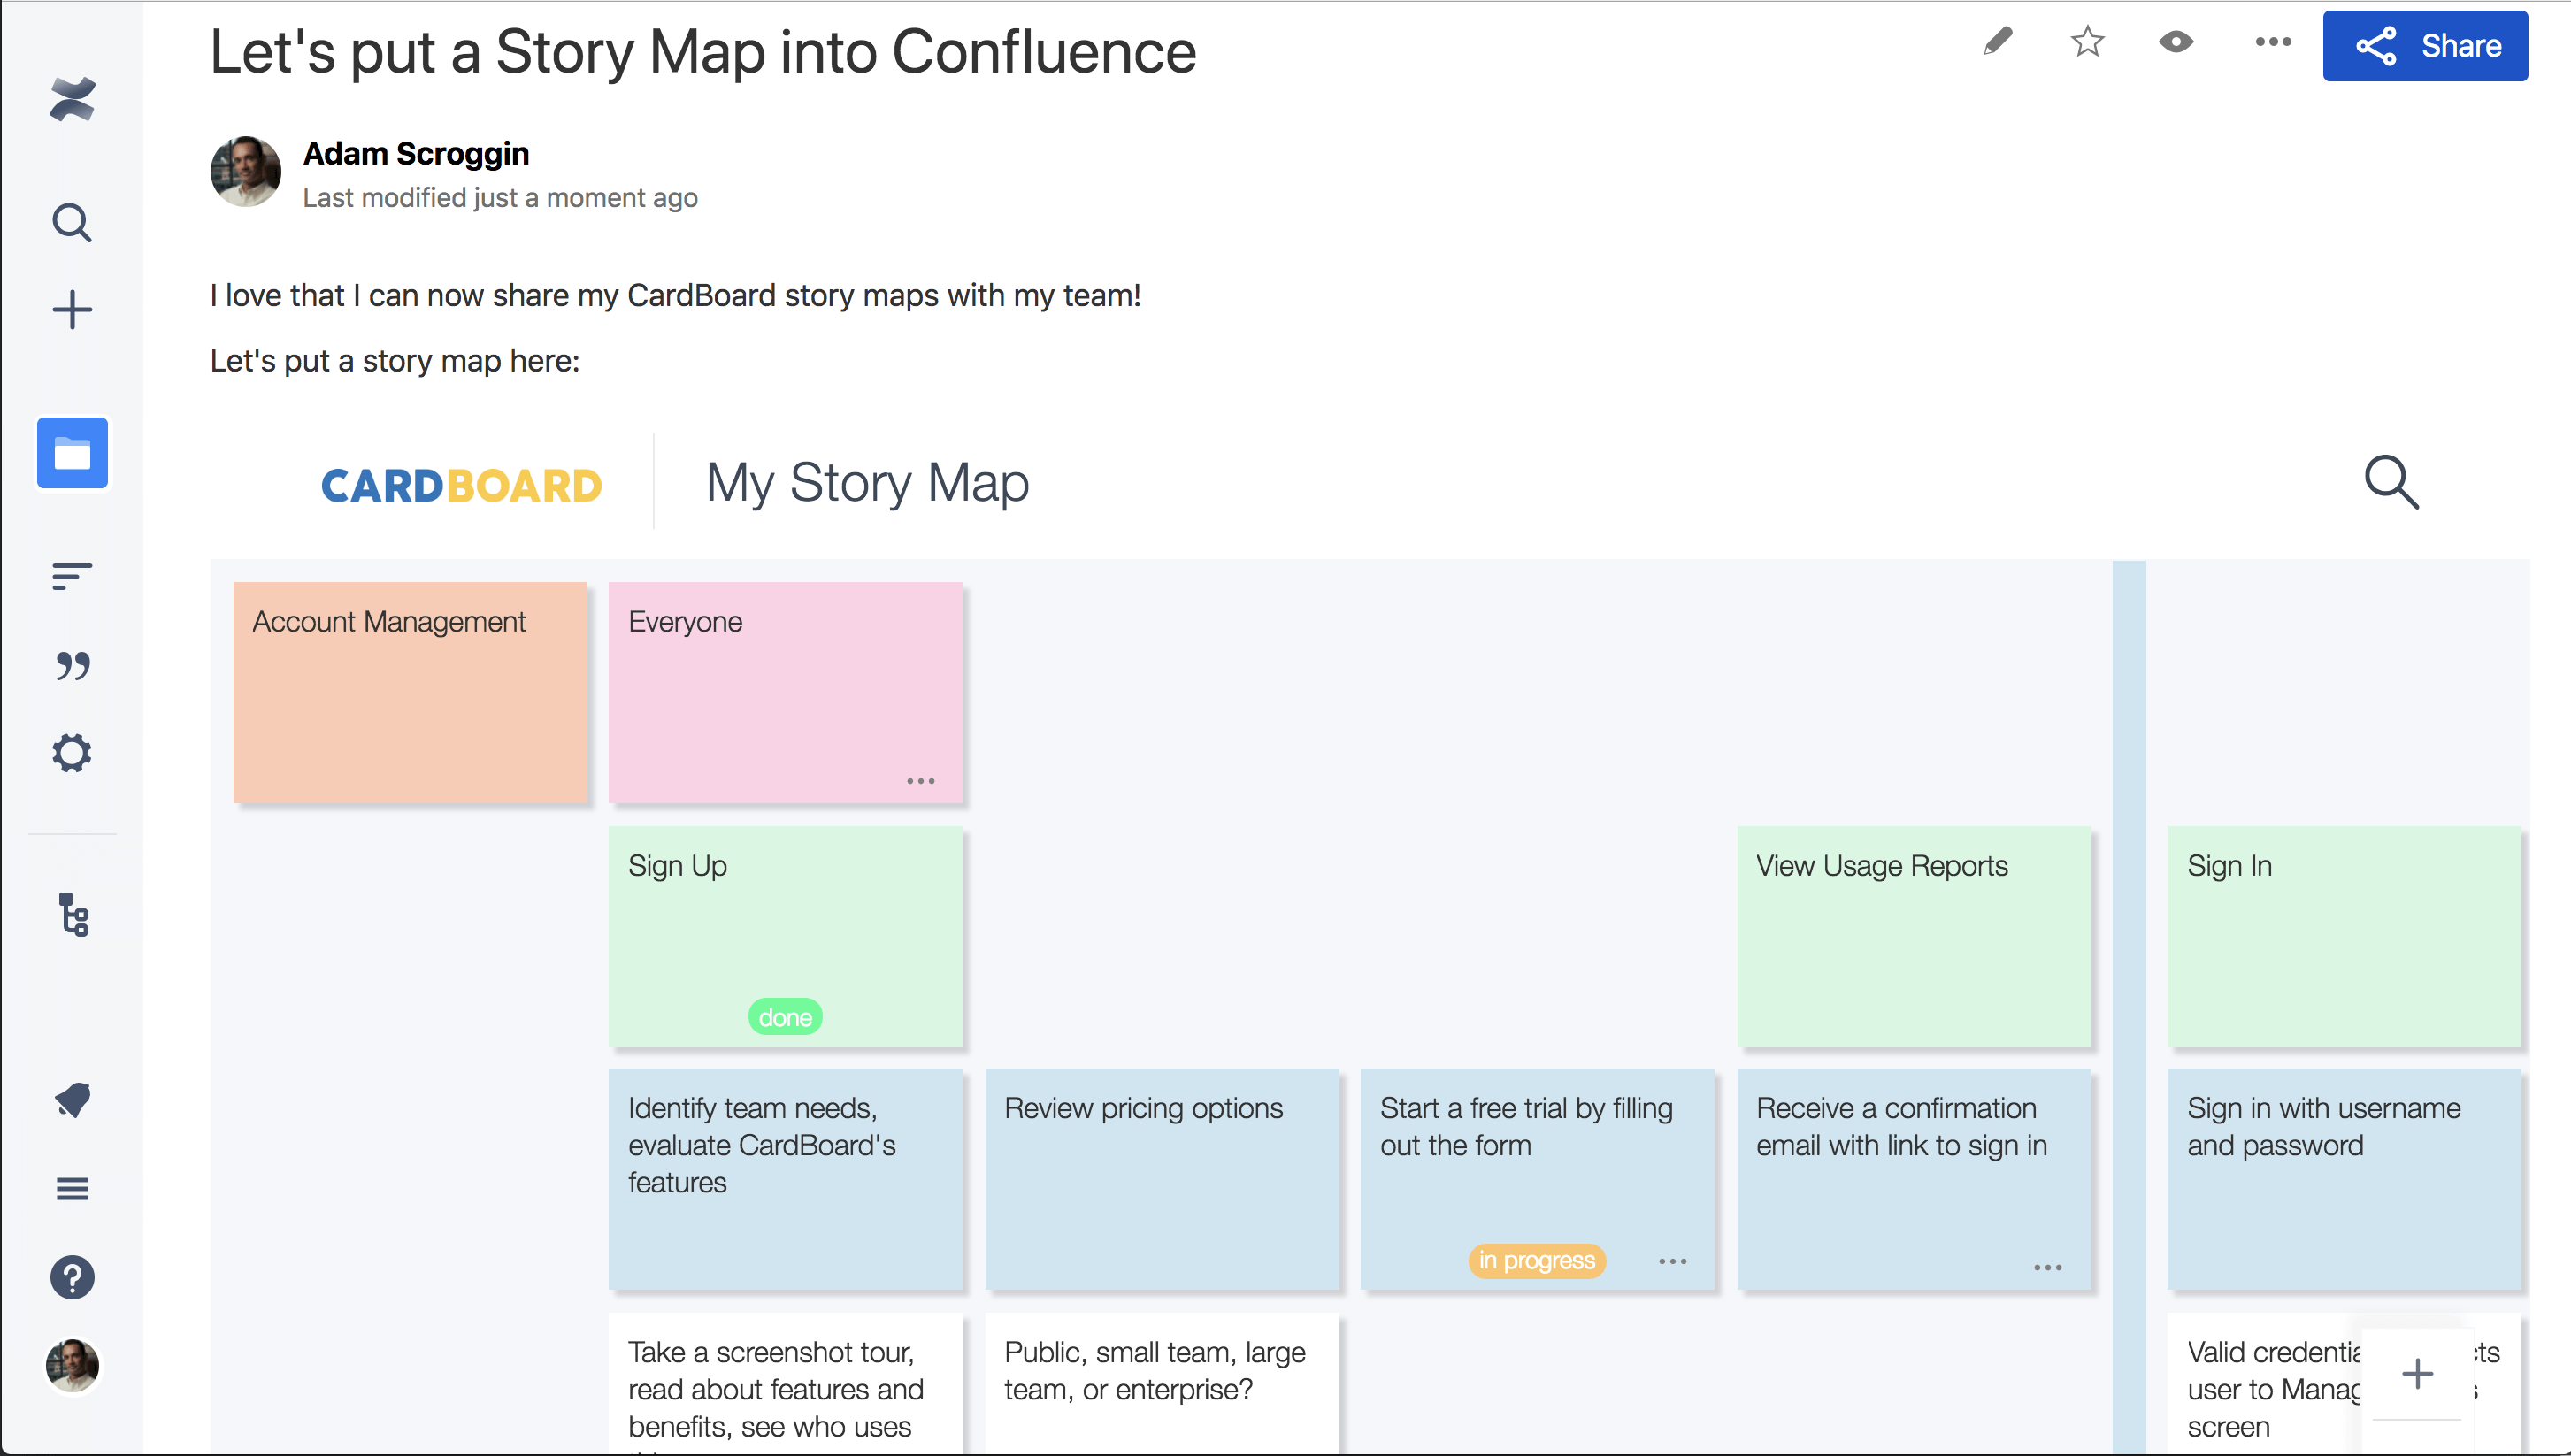Select Identify team needs card

point(785,1179)
